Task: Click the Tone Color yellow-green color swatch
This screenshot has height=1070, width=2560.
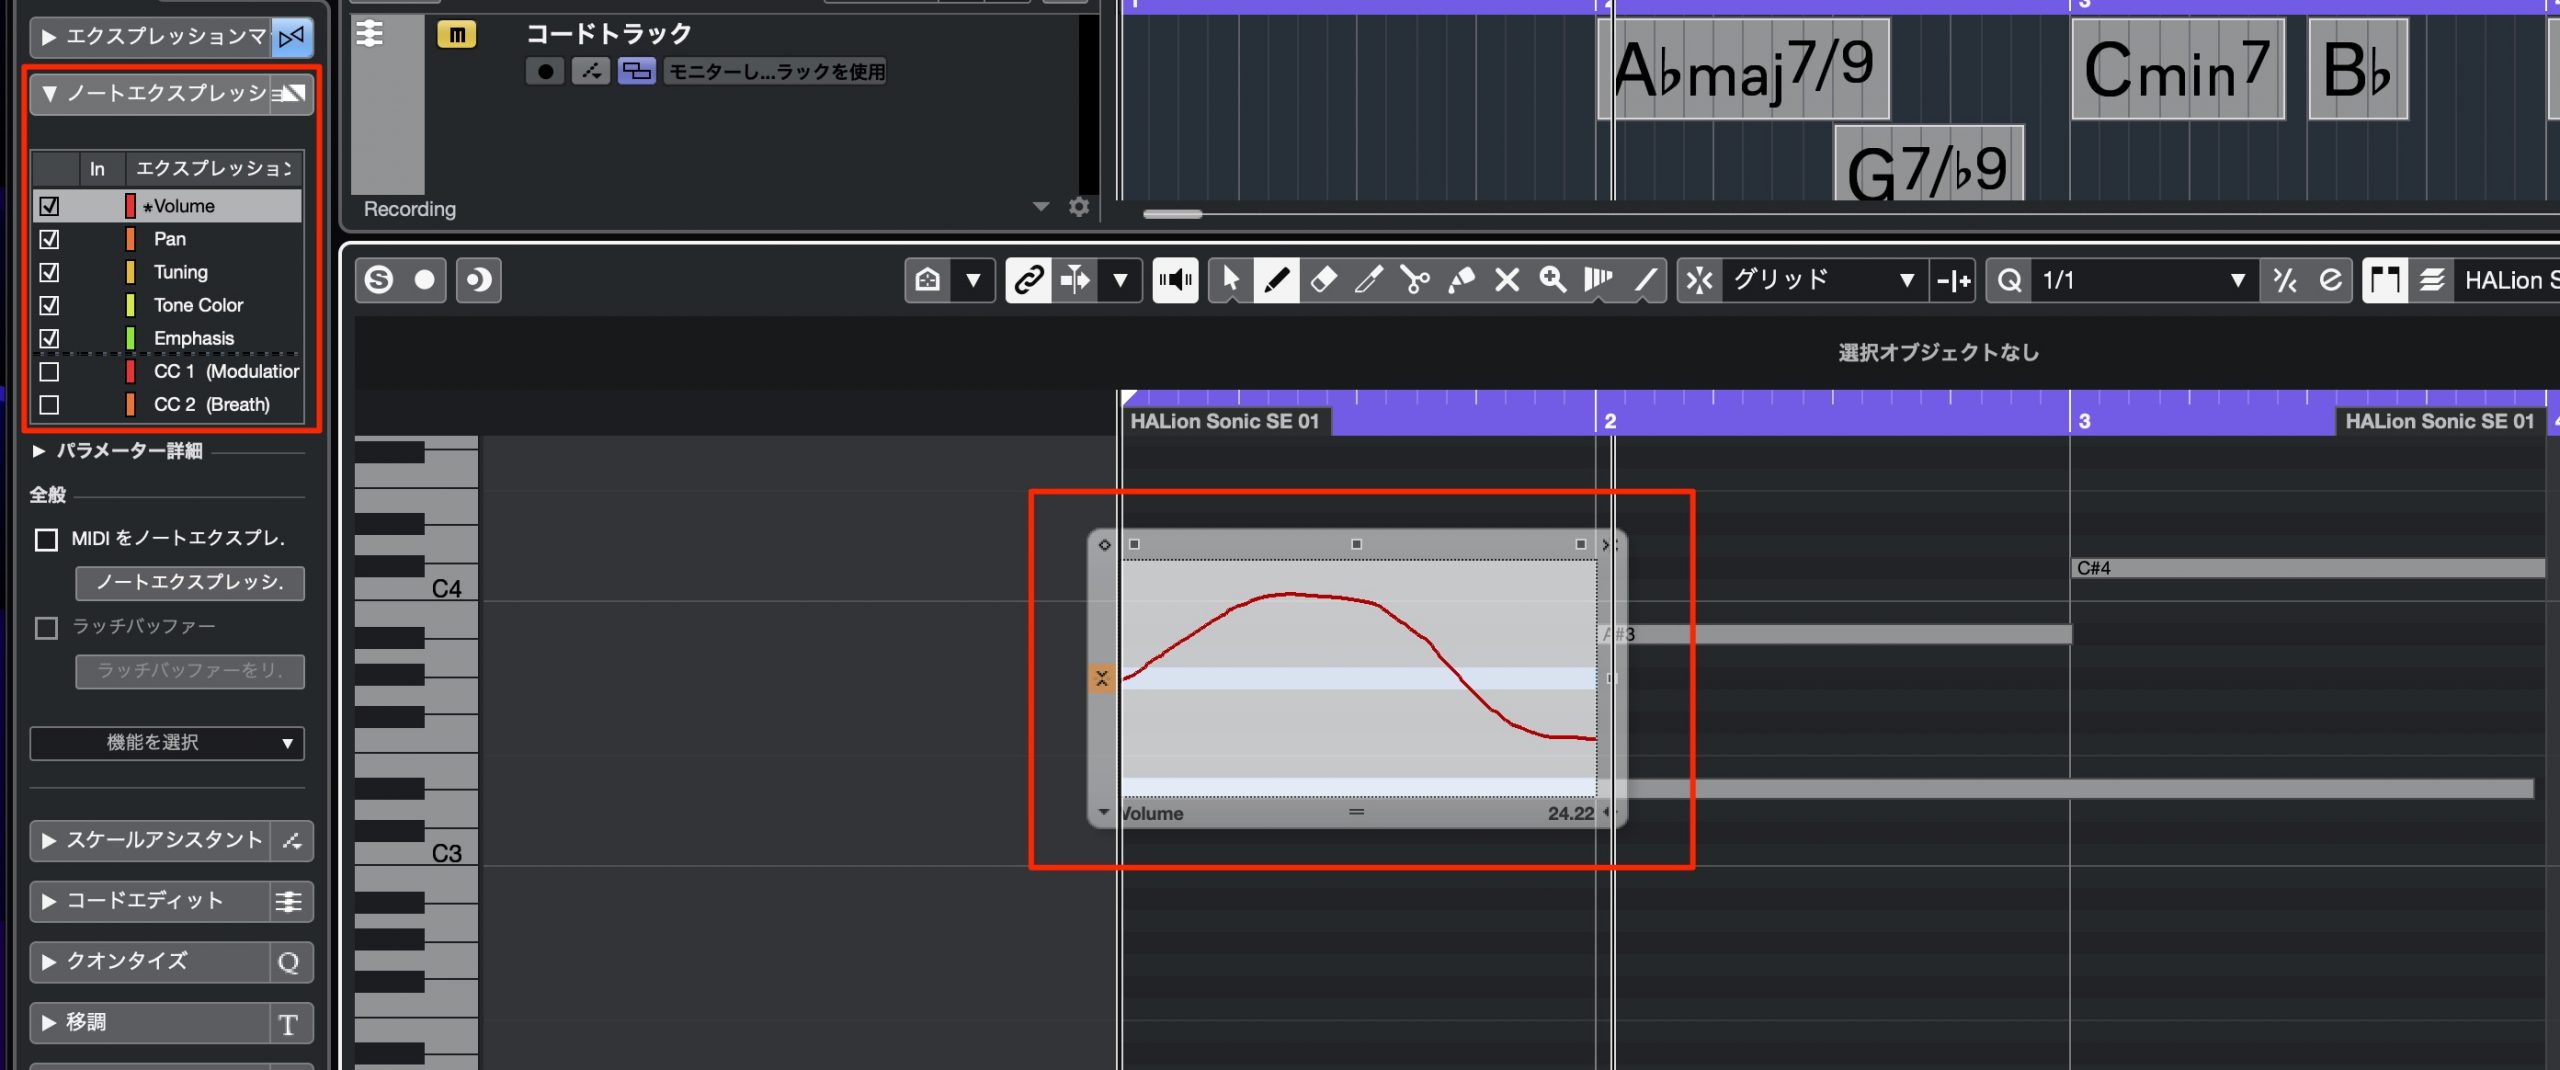Action: (130, 305)
